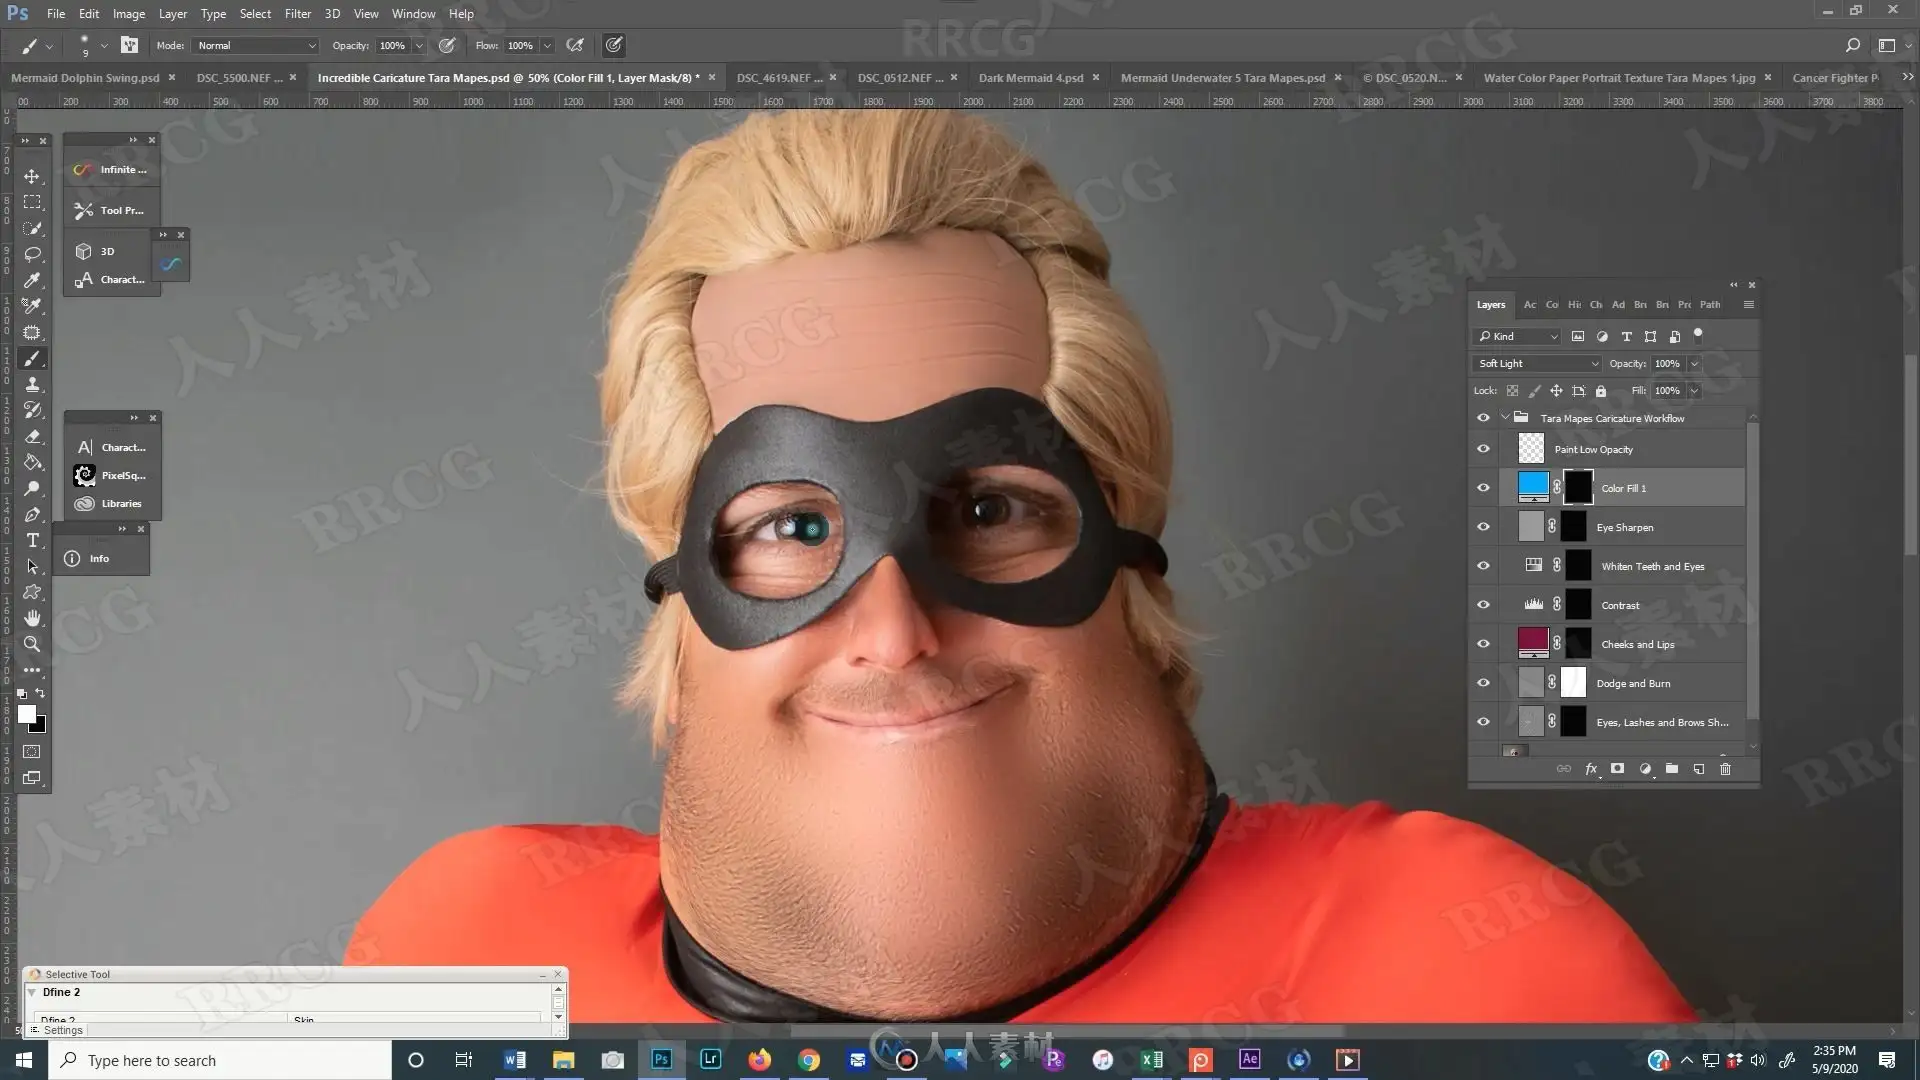Select the Eraser tool
1920x1080 pixels.
tap(32, 436)
